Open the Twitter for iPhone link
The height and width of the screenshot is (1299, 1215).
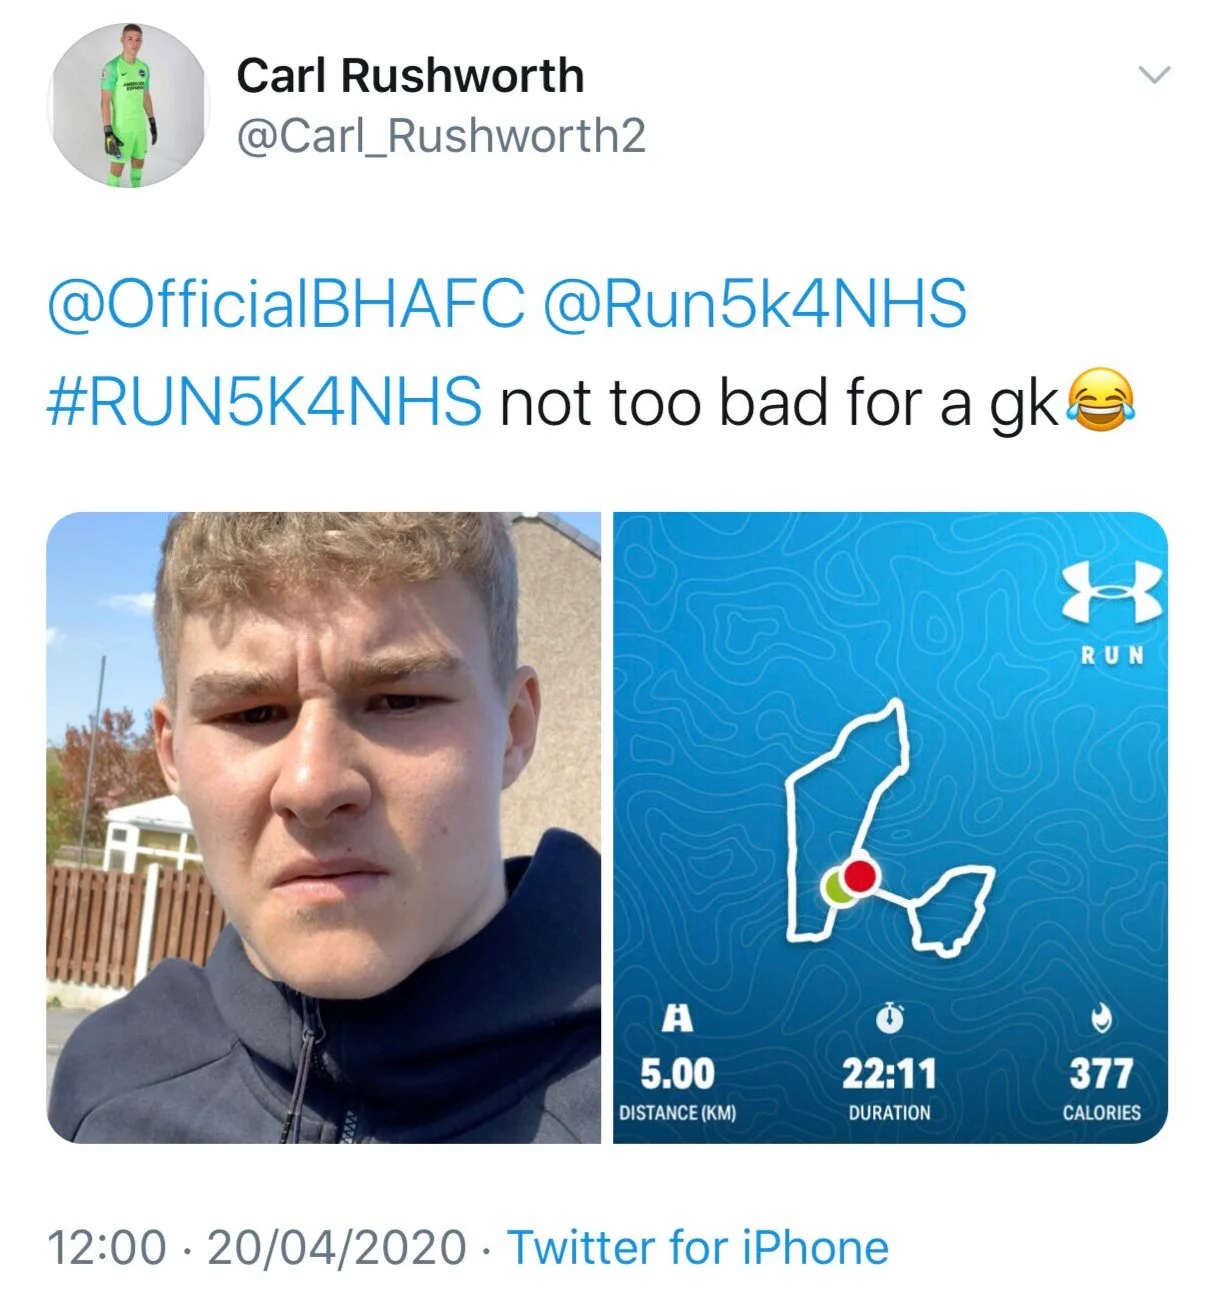tap(698, 1247)
